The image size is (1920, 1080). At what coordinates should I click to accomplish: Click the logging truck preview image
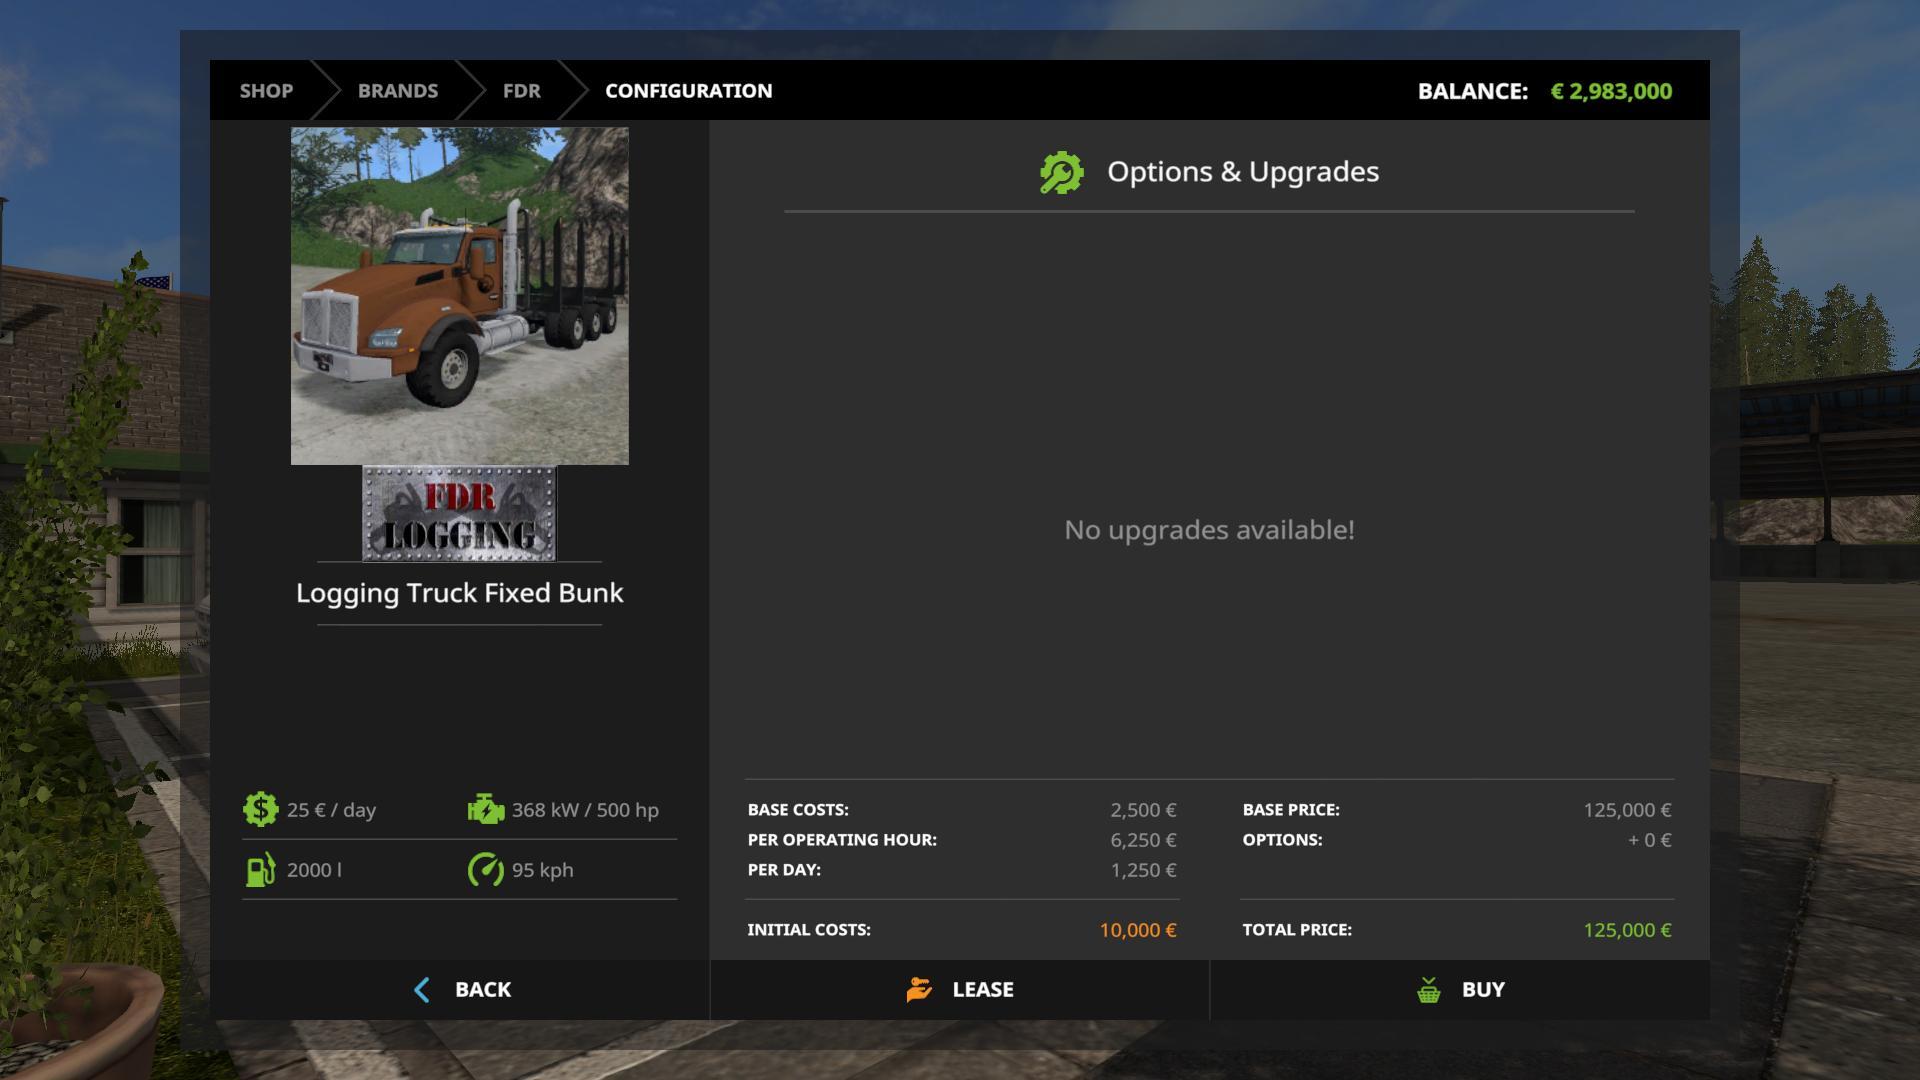click(x=459, y=295)
